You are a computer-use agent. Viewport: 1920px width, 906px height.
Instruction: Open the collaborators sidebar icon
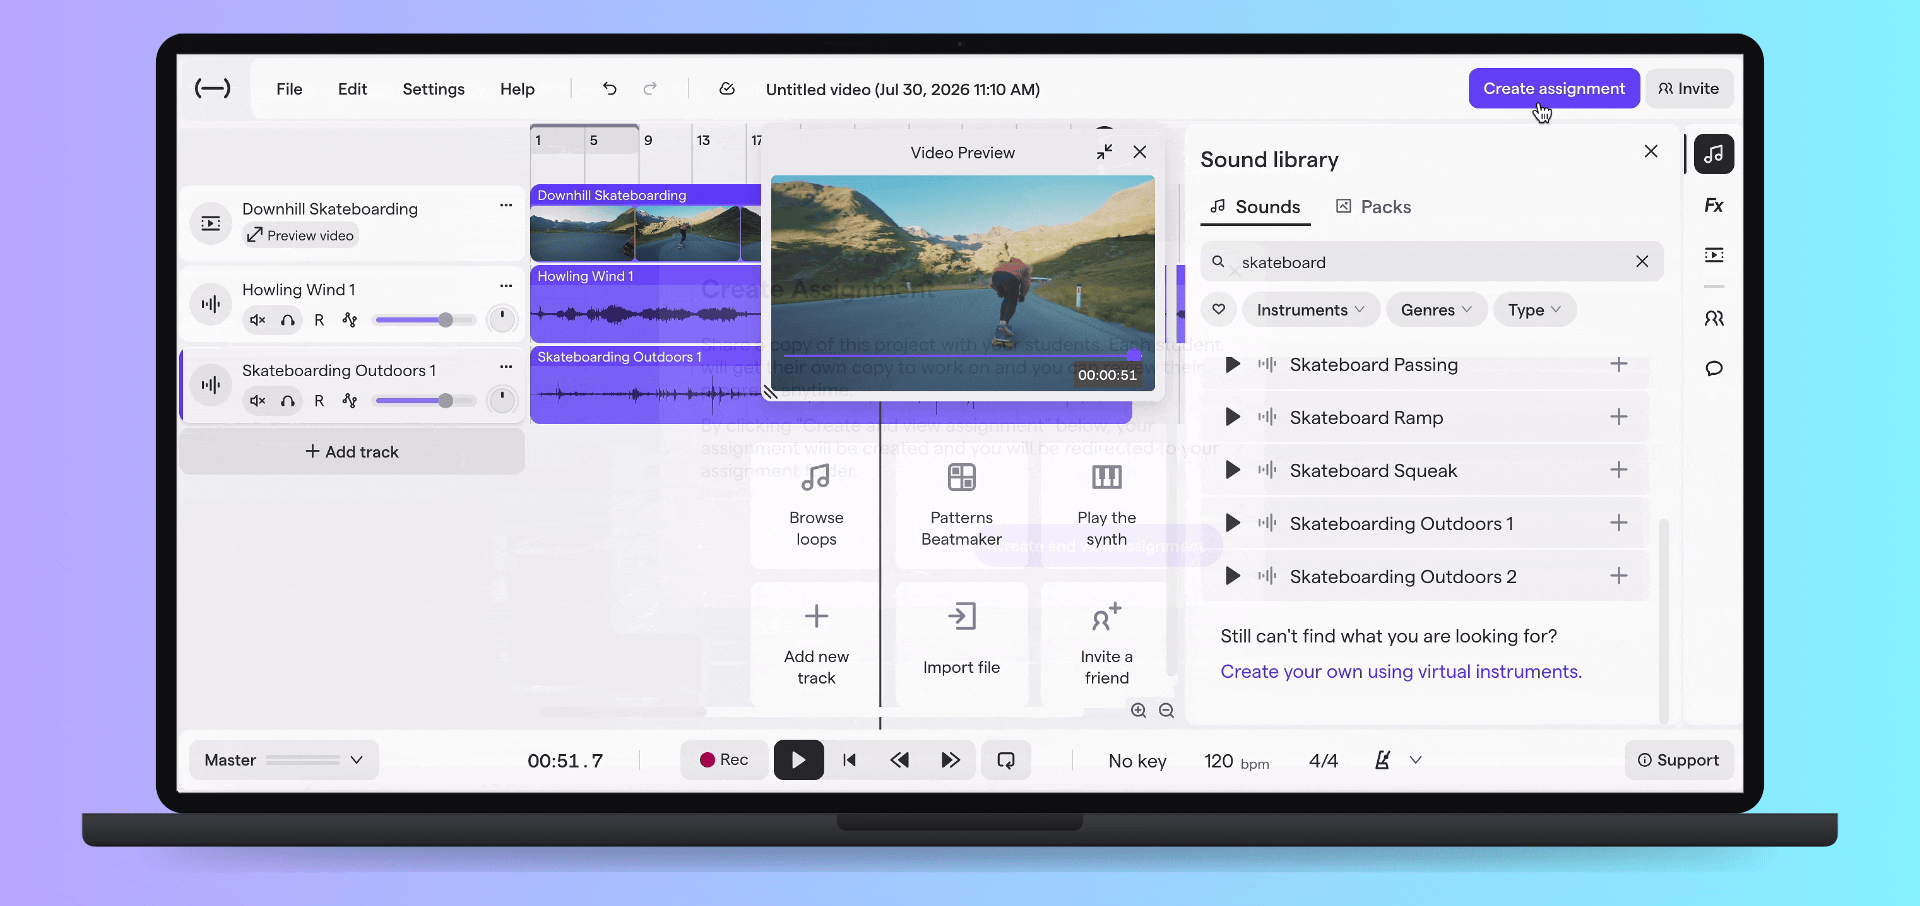(1714, 318)
